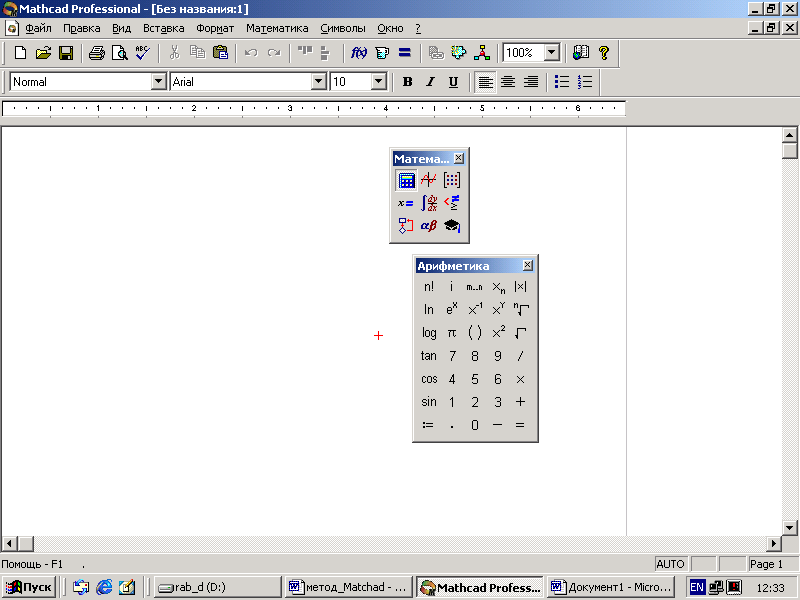The image size is (800, 600).
Task: Open the Resource Center book icon
Action: 581,53
